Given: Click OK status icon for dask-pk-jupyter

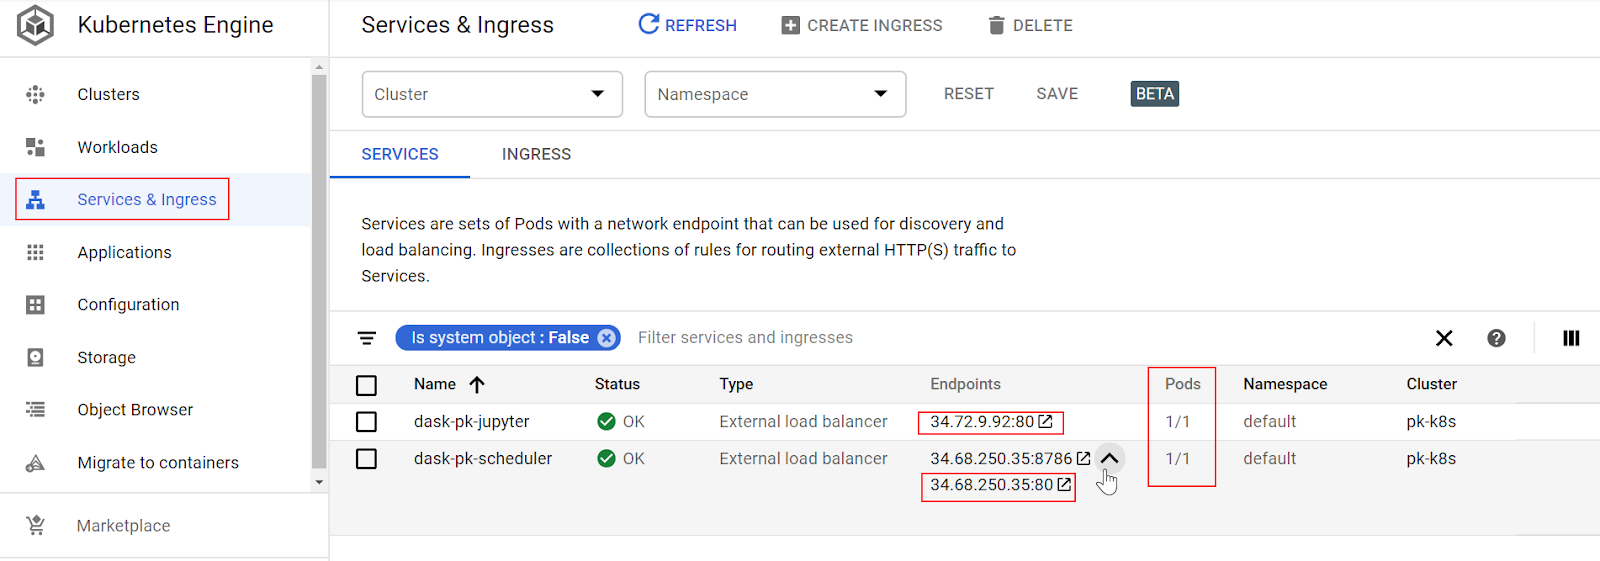Looking at the screenshot, I should (606, 421).
